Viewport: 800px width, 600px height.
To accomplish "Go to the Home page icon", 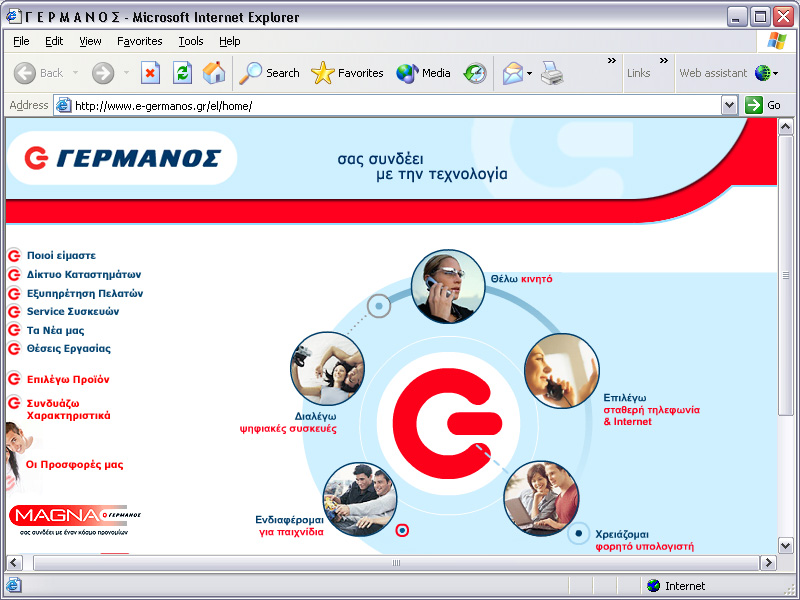I will (214, 73).
